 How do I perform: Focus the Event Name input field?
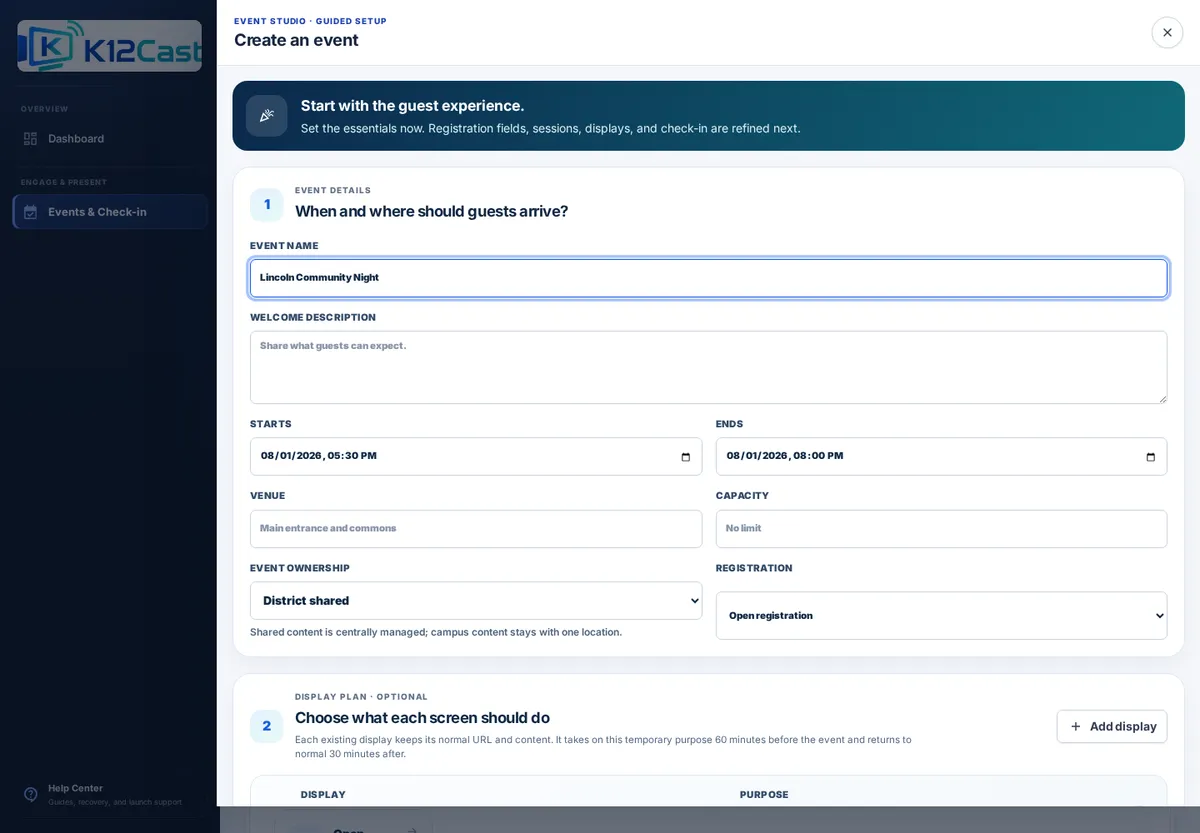click(x=708, y=278)
